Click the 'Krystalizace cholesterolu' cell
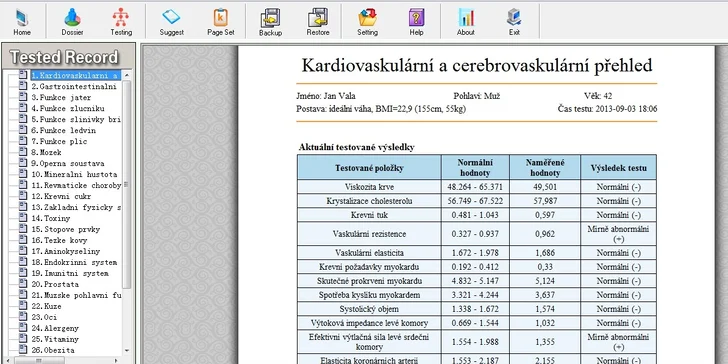Screen dimensions: 728x364 point(369,201)
